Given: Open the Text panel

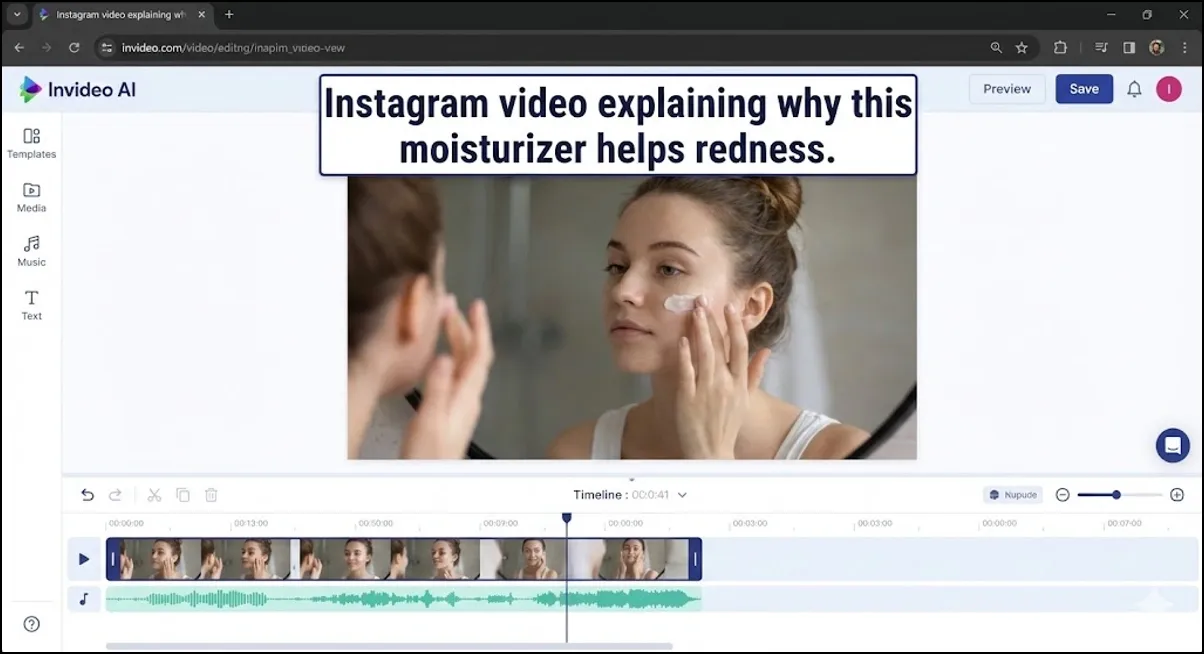Looking at the screenshot, I should pyautogui.click(x=31, y=306).
